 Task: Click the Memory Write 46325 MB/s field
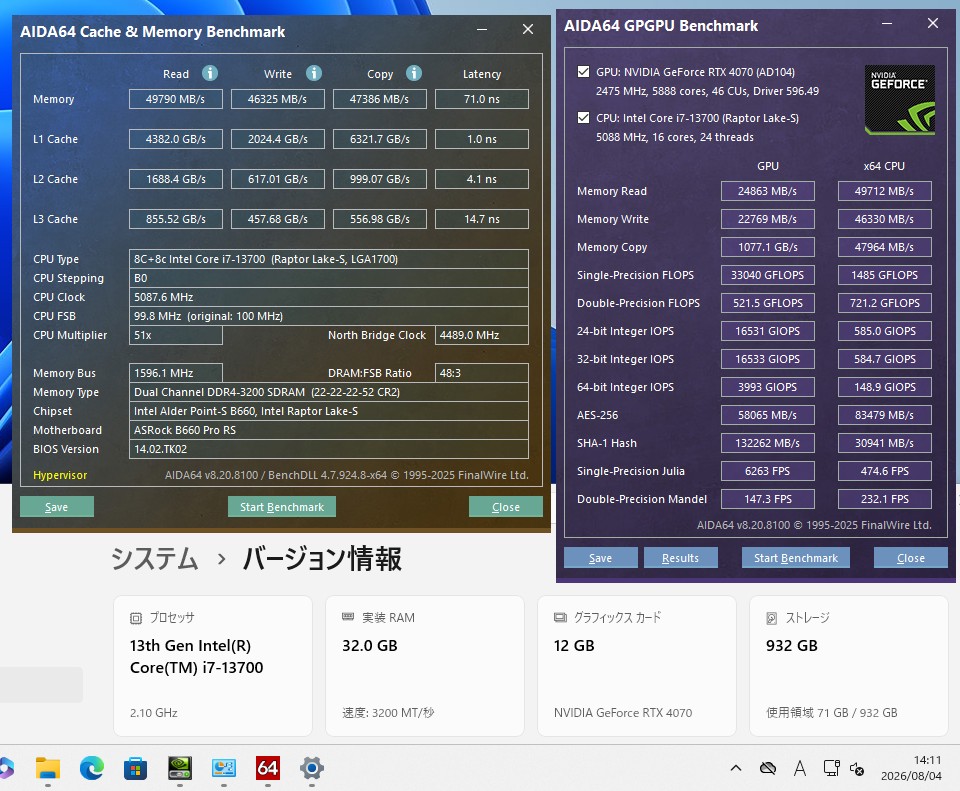pos(277,99)
